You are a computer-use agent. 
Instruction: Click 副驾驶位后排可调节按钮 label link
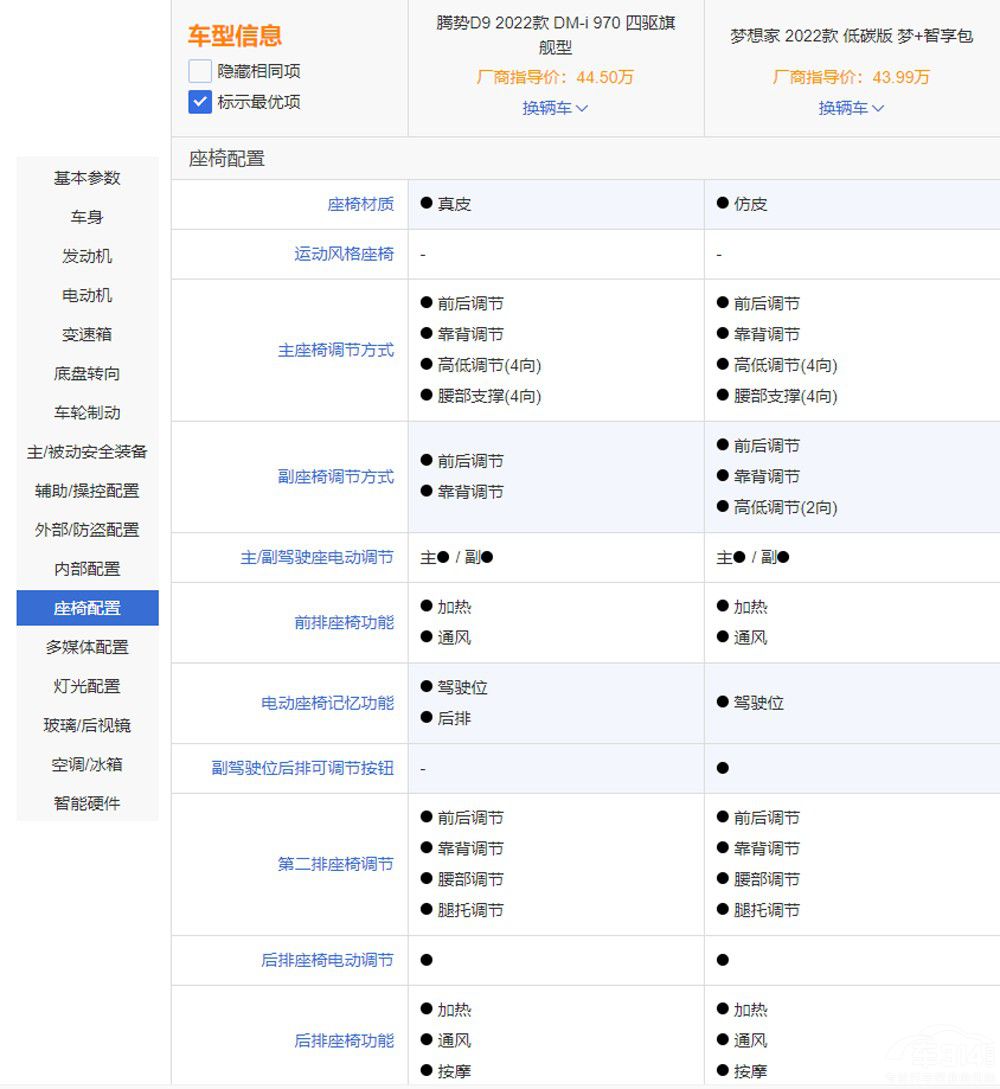[302, 768]
